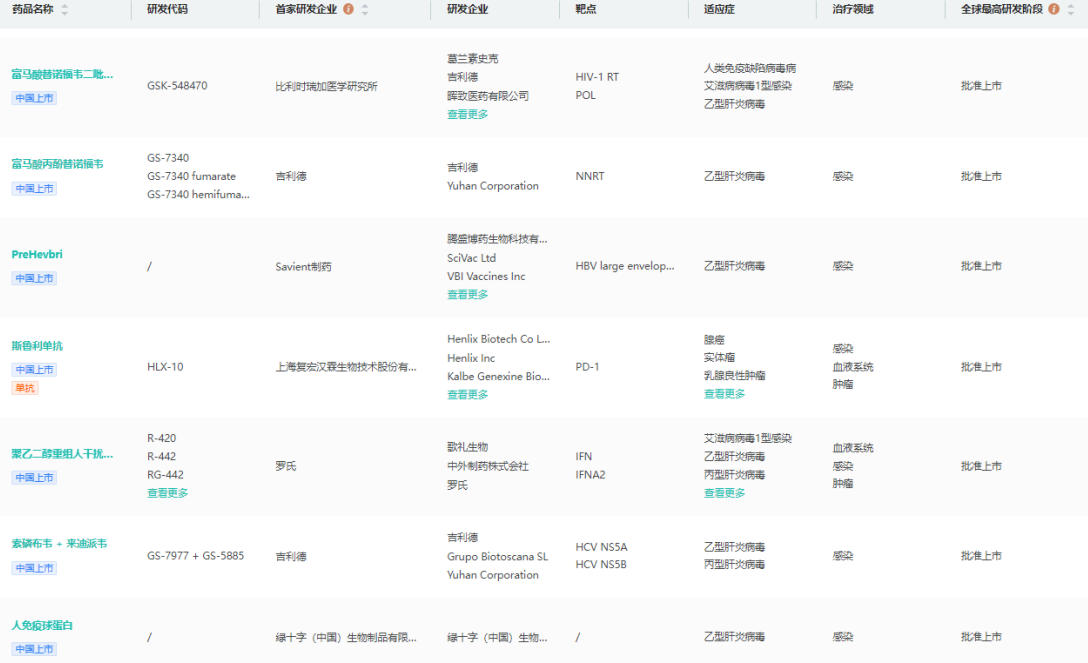Click company Henlix Inc

(x=470, y=358)
